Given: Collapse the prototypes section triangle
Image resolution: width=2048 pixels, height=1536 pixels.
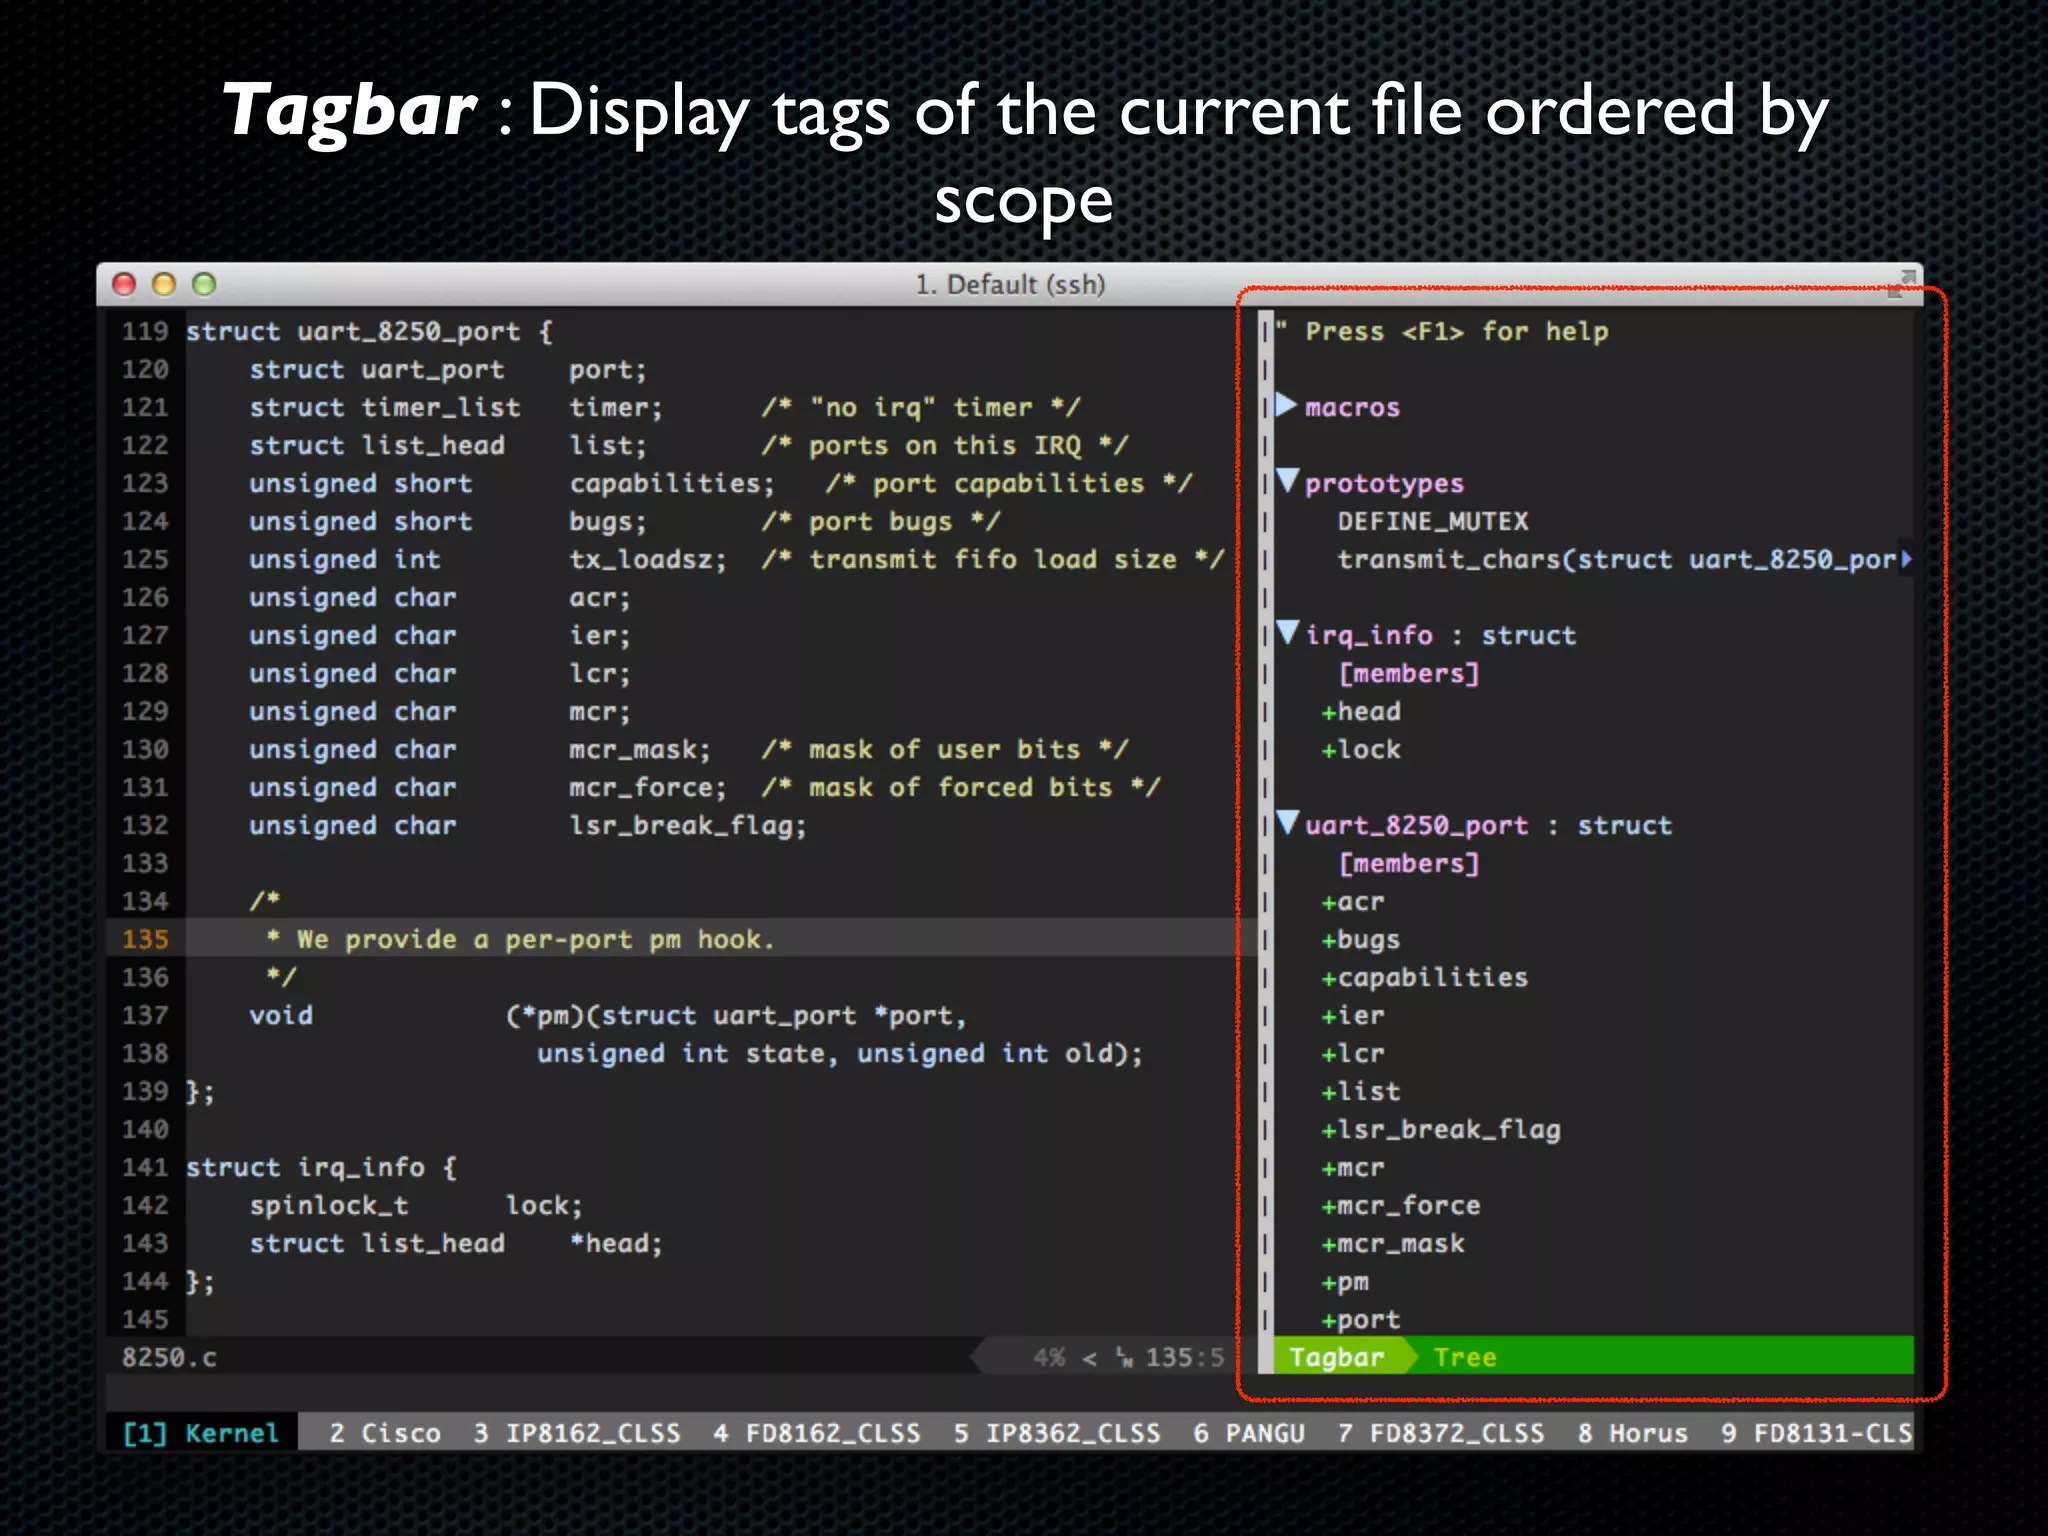Looking at the screenshot, I should coord(1287,481).
